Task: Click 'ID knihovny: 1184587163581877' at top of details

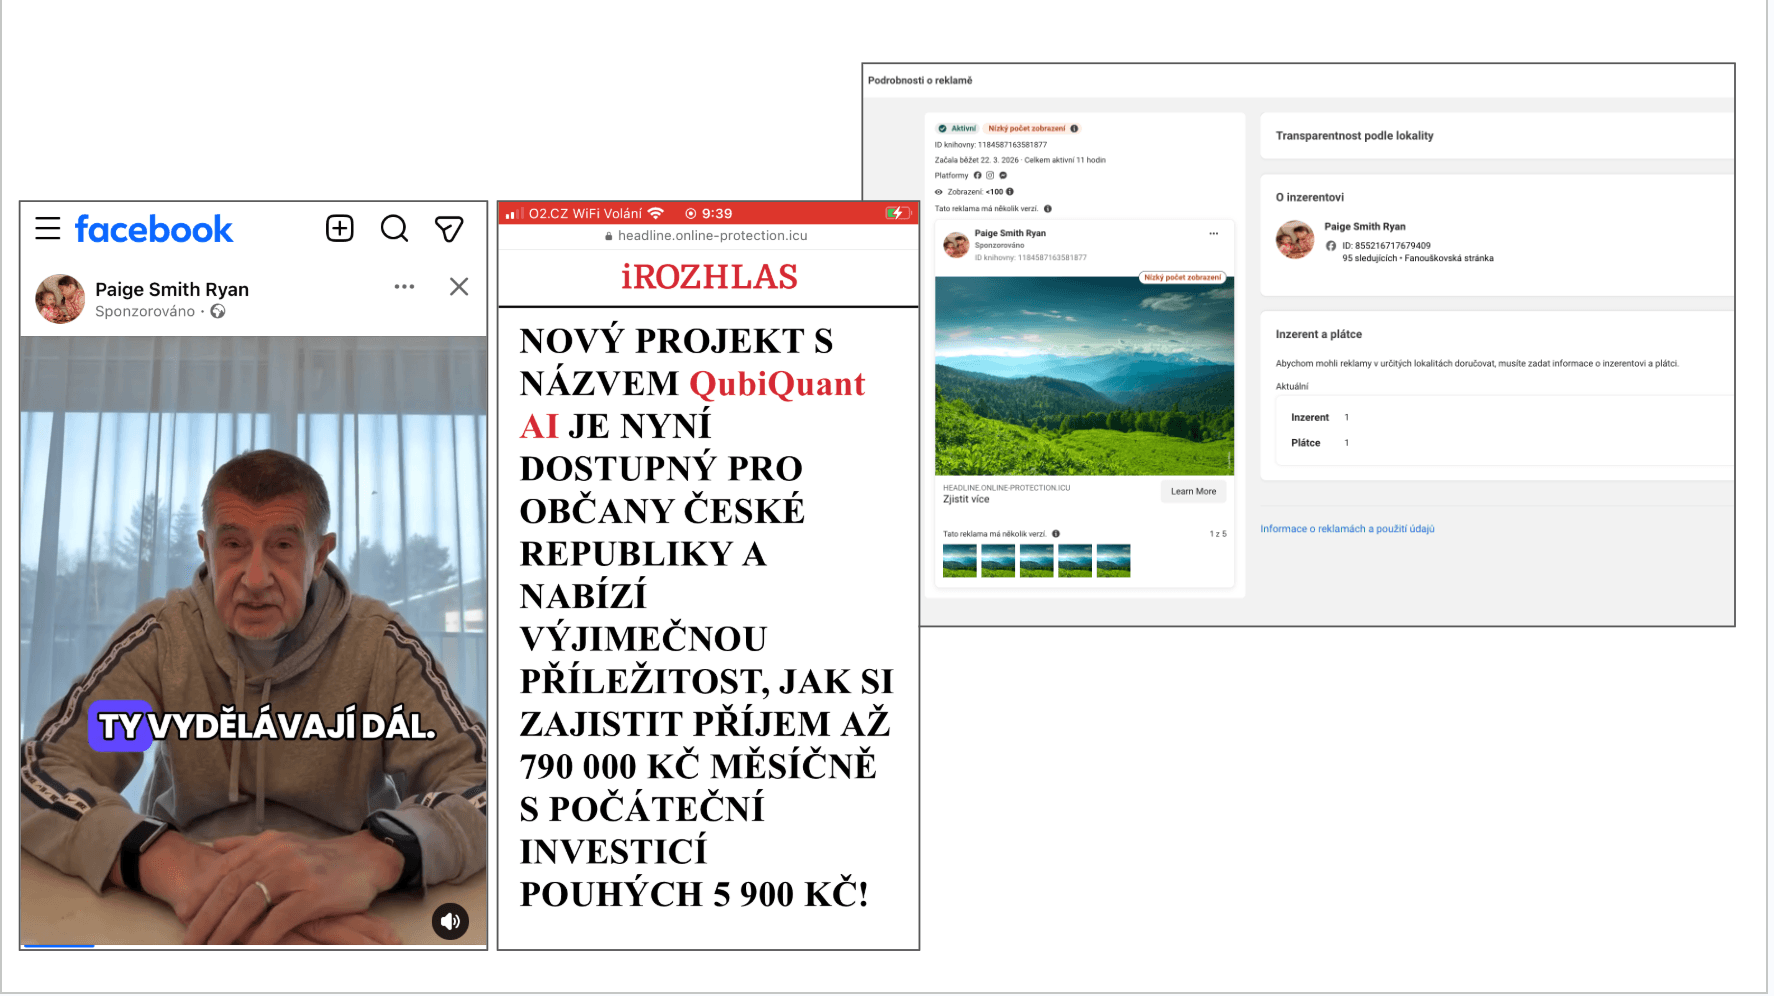Action: tap(991, 145)
